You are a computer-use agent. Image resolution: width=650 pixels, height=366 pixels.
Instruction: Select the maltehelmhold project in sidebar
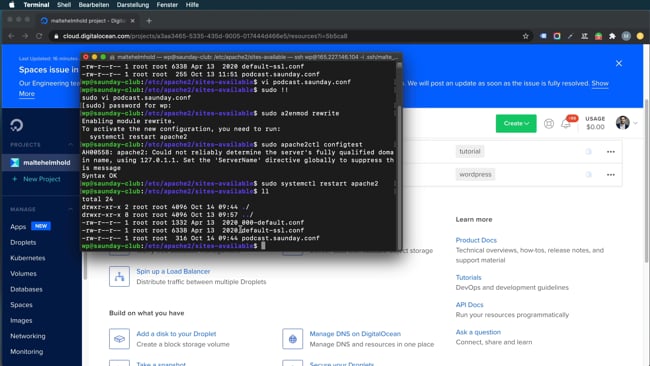pos(41,162)
